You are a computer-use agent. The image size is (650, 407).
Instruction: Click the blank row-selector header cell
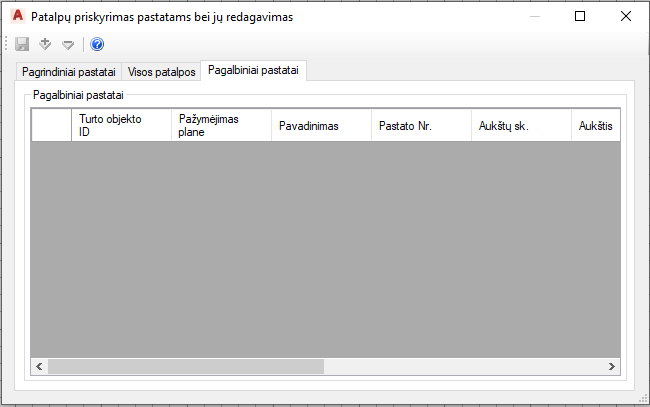point(51,125)
